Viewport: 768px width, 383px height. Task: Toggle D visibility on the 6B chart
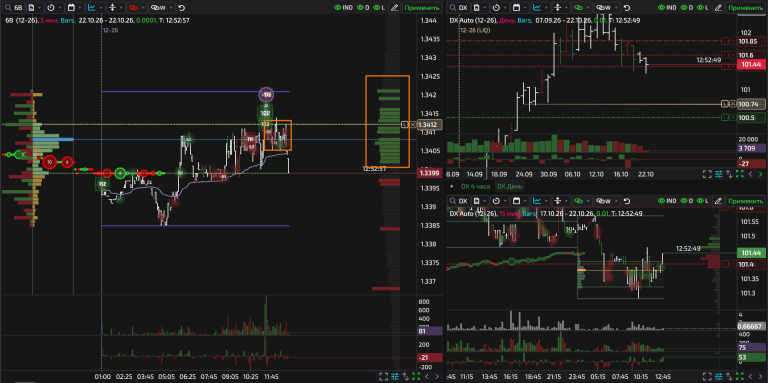[363, 8]
